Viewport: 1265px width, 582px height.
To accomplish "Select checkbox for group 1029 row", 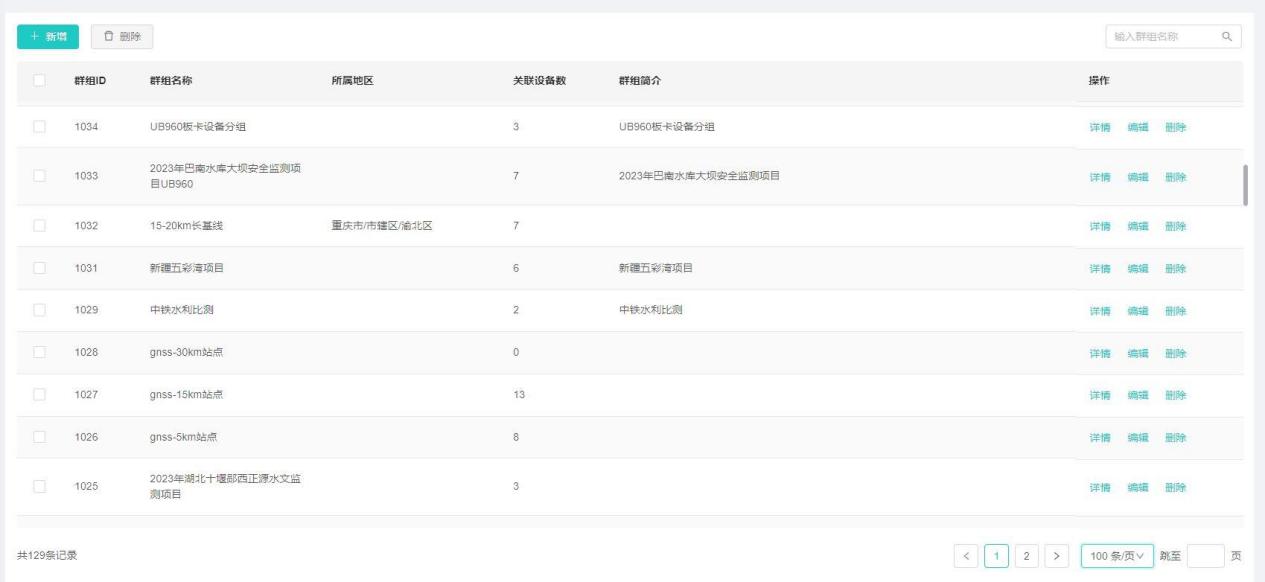I will point(40,310).
